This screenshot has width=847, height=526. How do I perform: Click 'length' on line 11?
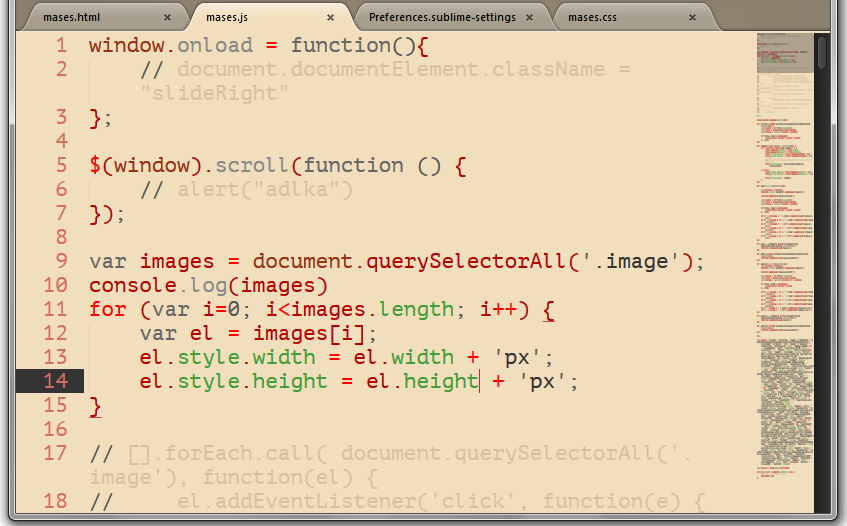coord(416,310)
